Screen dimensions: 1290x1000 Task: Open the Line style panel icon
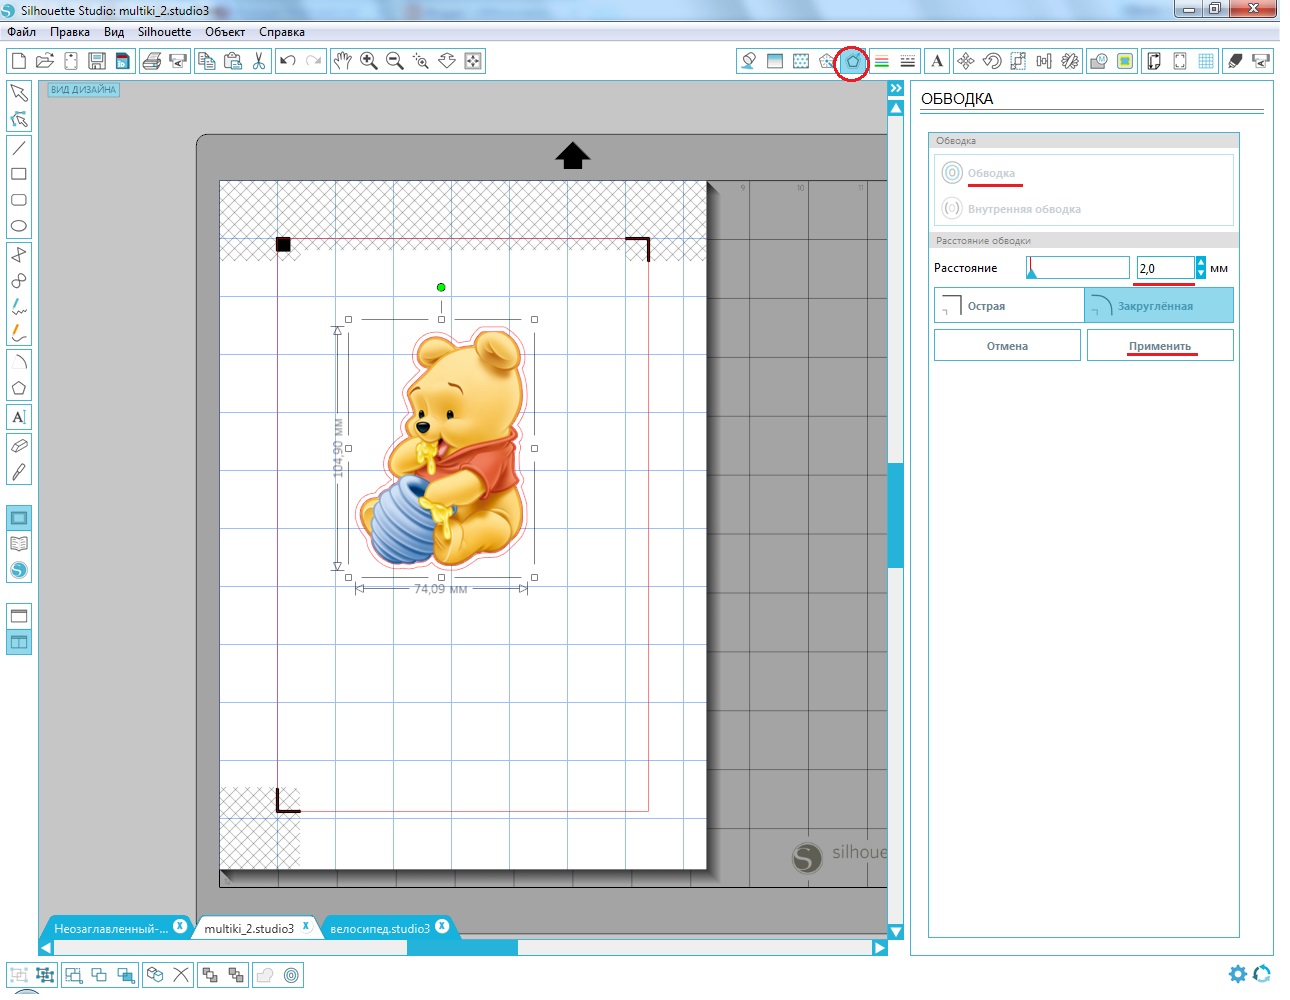pyautogui.click(x=908, y=61)
